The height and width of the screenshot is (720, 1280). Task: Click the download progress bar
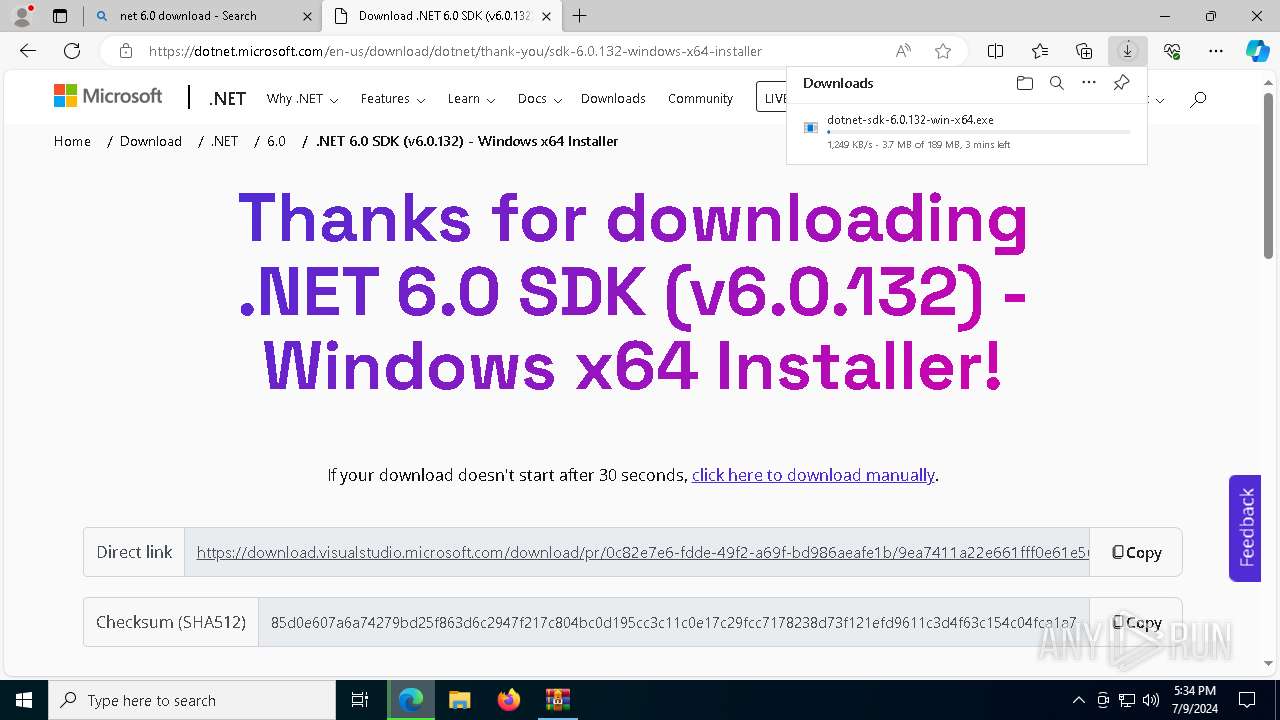click(979, 132)
